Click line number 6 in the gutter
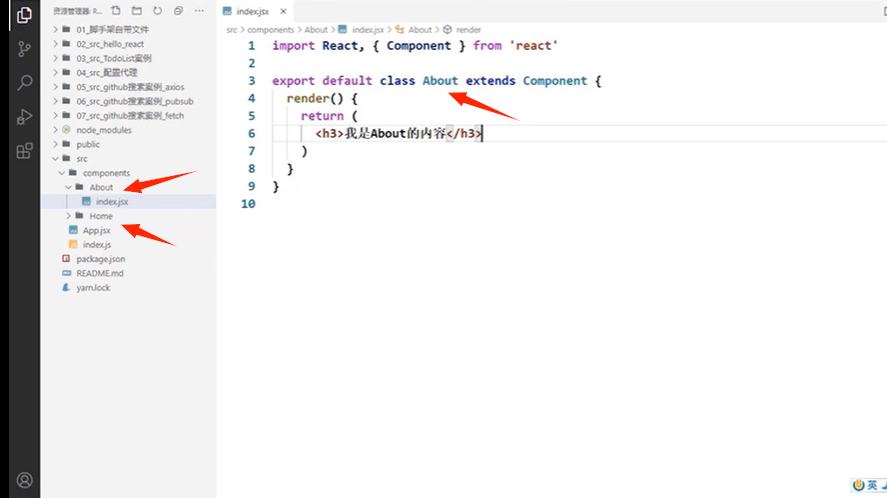 252,134
